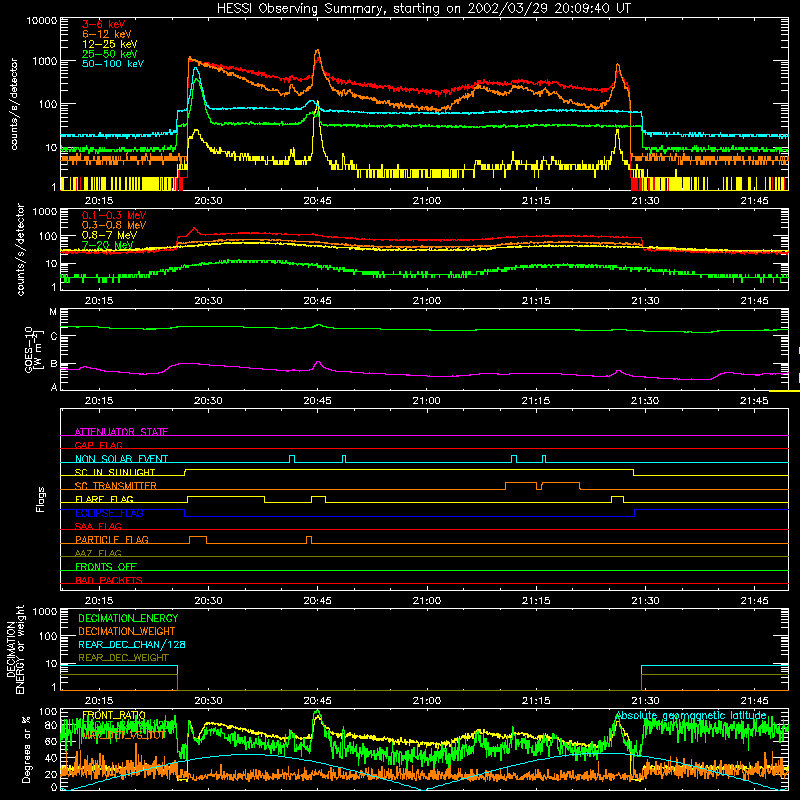Screen dimensions: 800x800
Task: Click the SAA_FLAG label
Action: point(98,526)
